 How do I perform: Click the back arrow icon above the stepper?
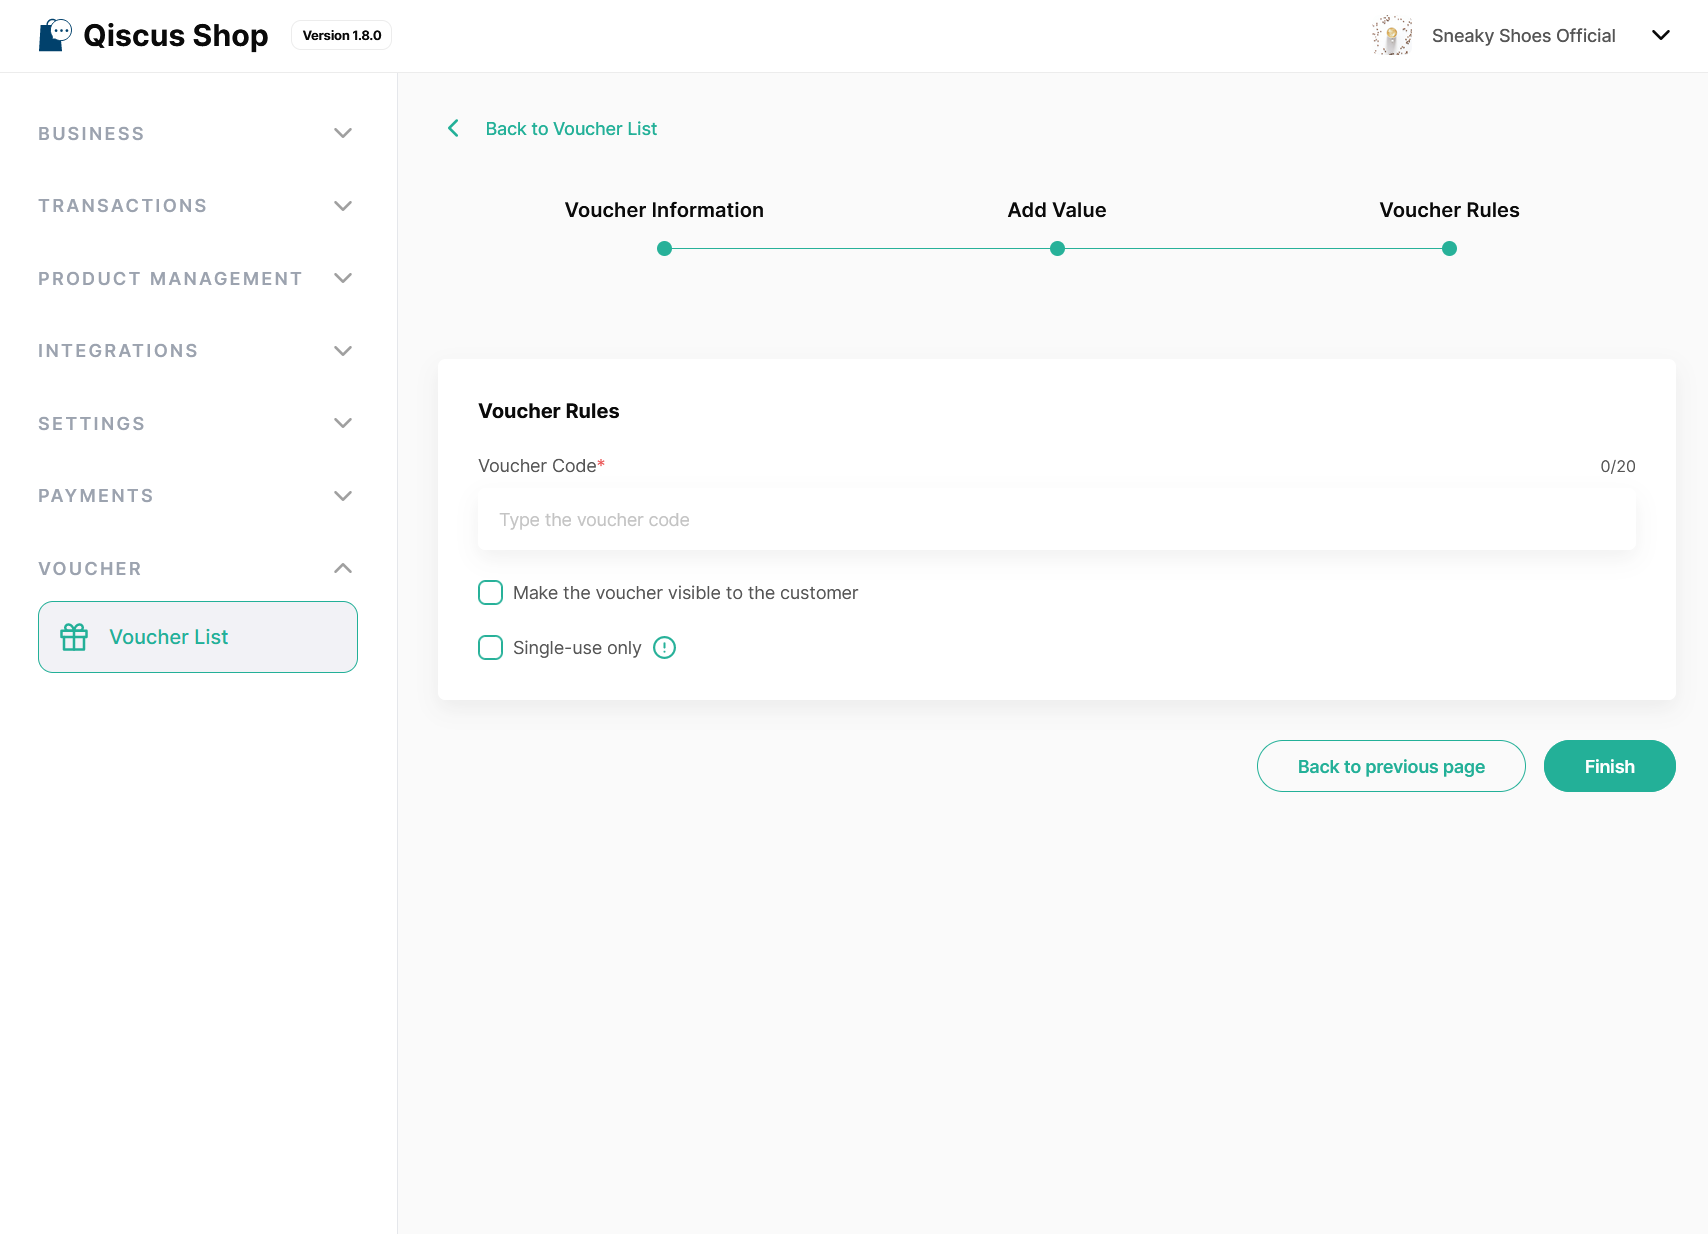tap(453, 129)
